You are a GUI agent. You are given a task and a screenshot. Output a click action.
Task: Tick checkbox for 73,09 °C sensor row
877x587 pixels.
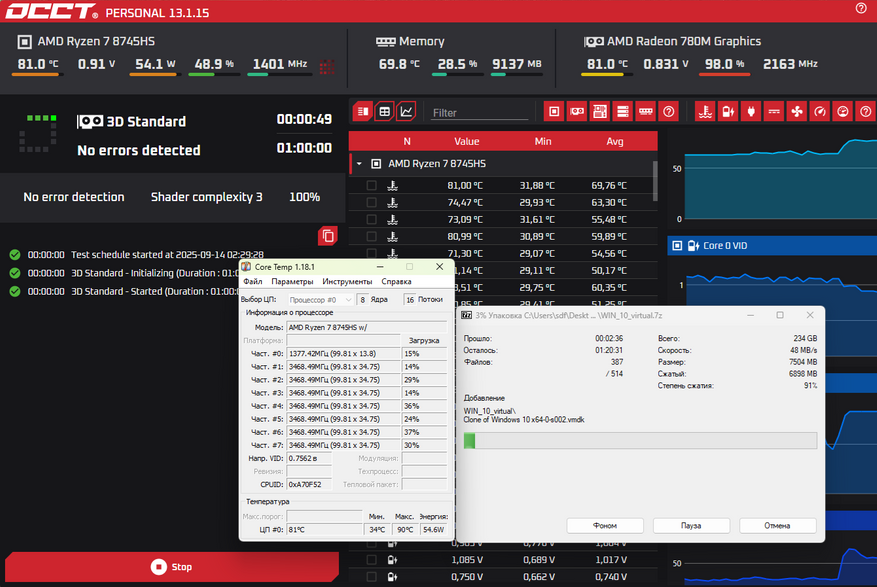tap(371, 219)
